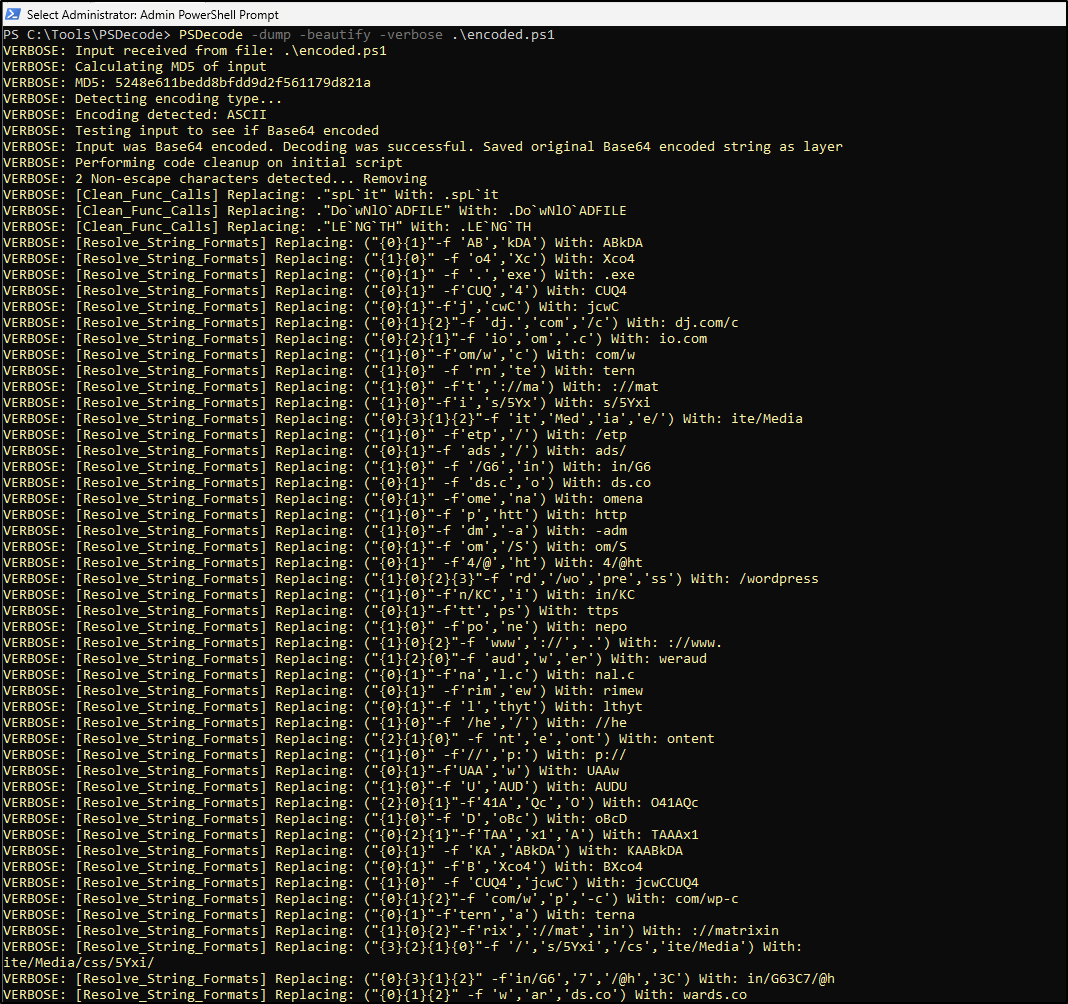This screenshot has height=1004, width=1068.
Task: Click the line ending 'With: ds.co'
Action: (327, 483)
